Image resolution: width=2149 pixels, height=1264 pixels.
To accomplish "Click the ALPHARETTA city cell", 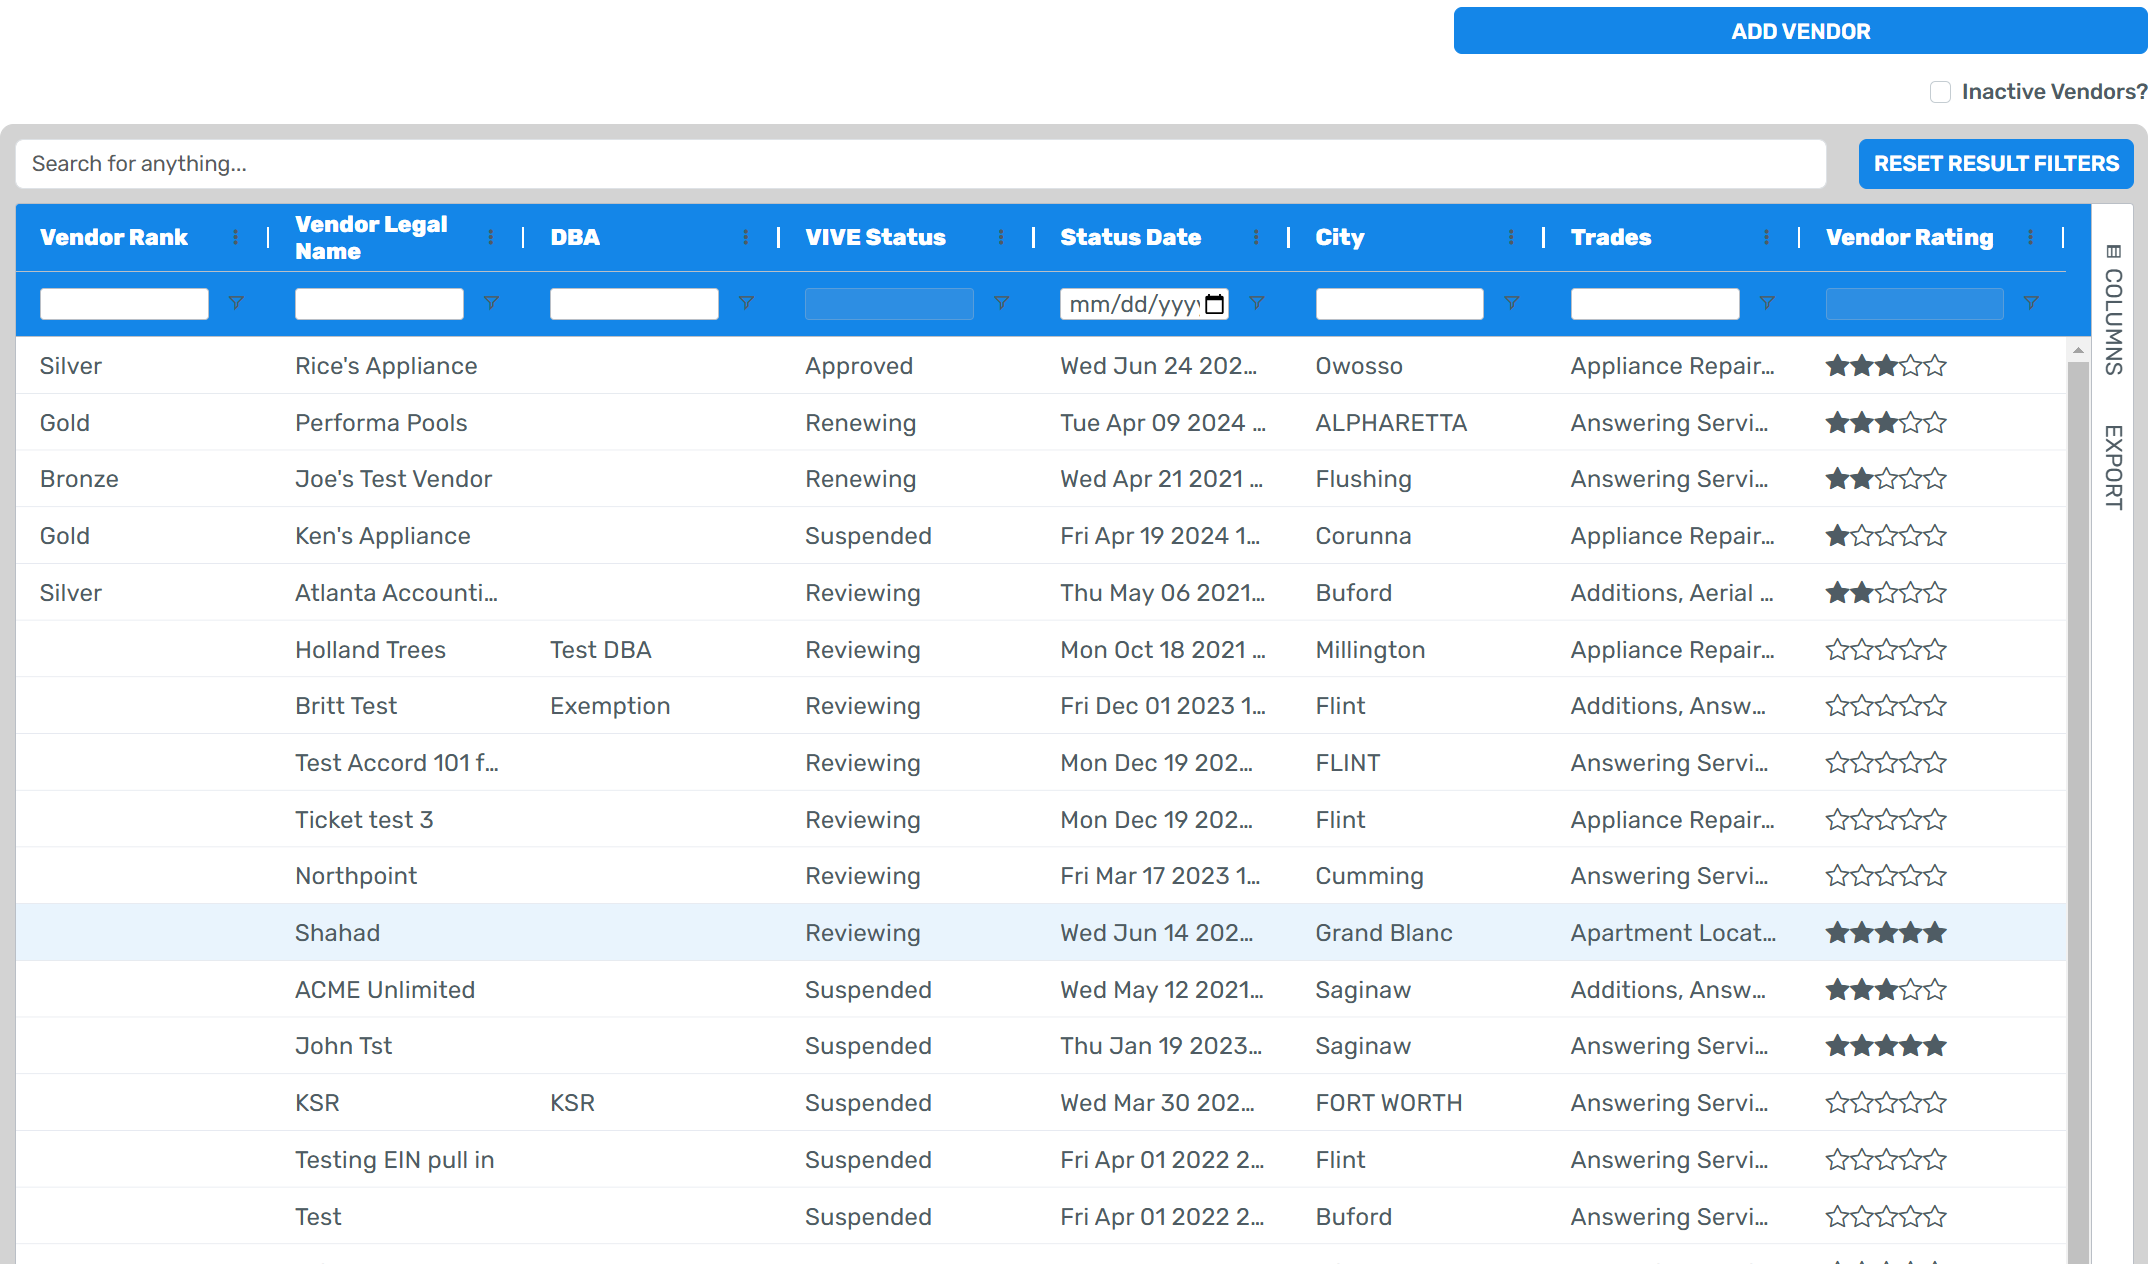I will (1391, 423).
